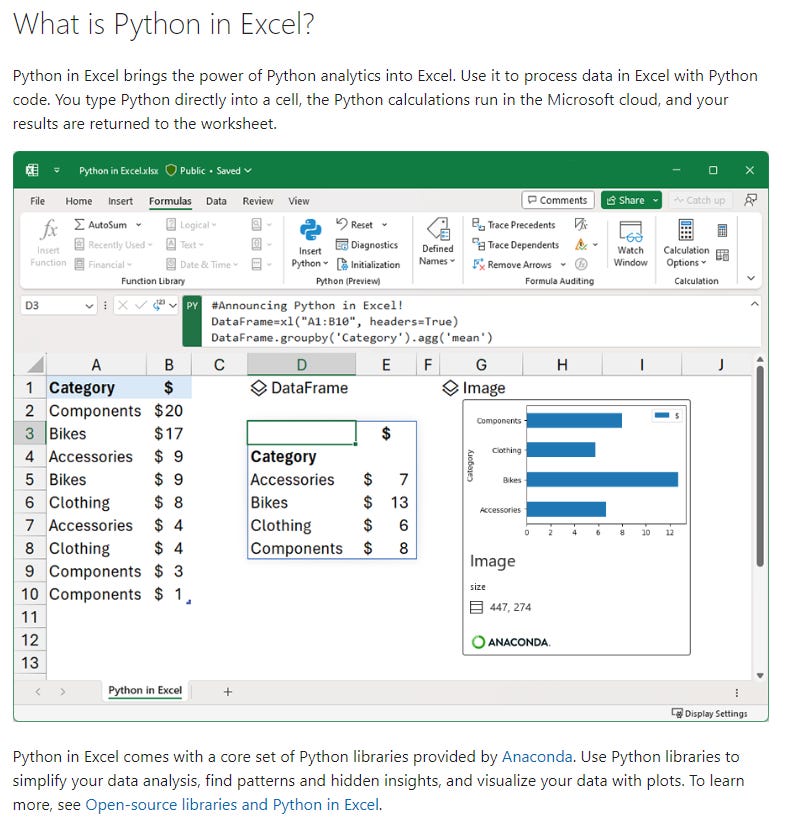The height and width of the screenshot is (828, 792).
Task: Expand the Share button dropdown
Action: pyautogui.click(x=655, y=200)
